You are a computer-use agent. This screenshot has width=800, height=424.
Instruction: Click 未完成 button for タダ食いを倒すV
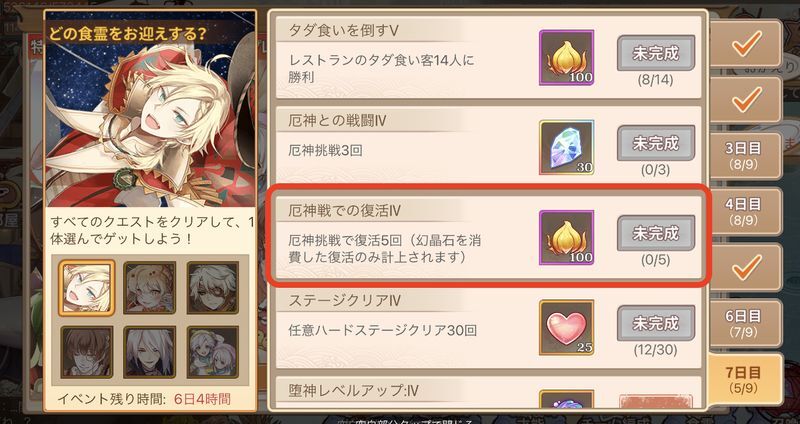pyautogui.click(x=656, y=53)
